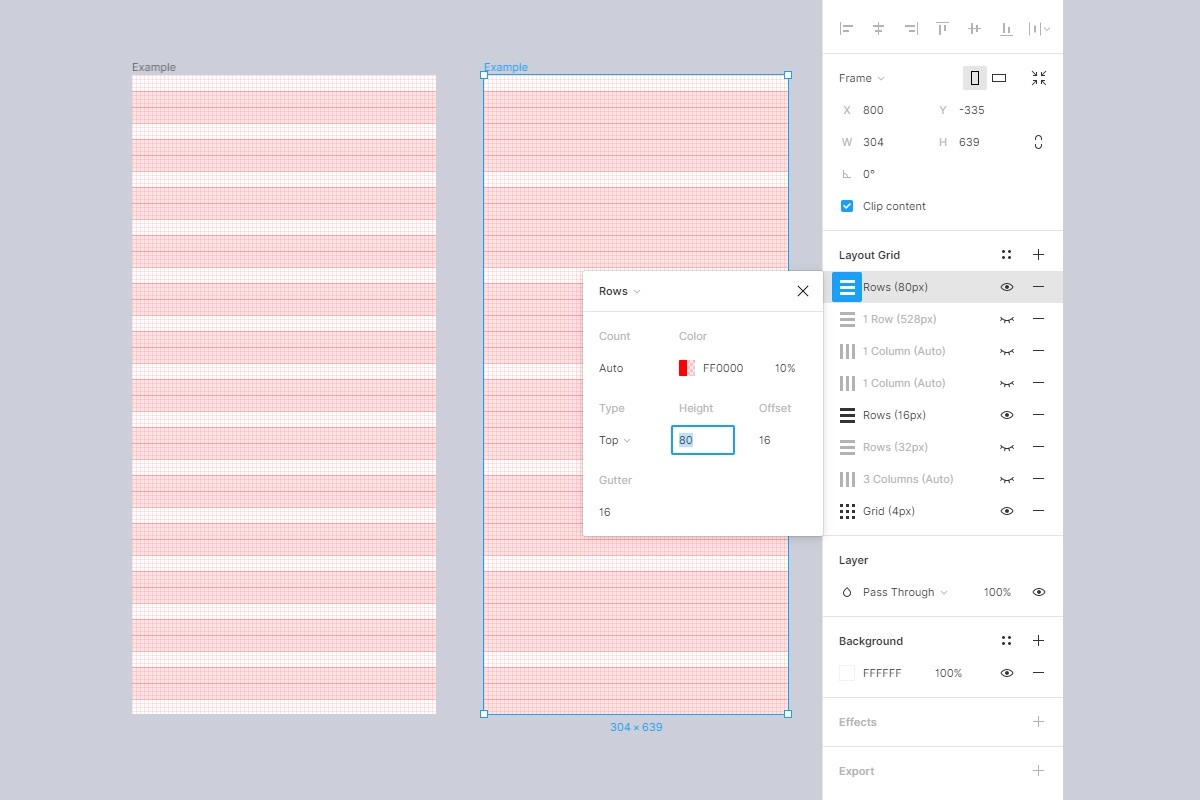Screen dimensions: 1200x800
Task: Click the align vertical centers icon
Action: (975, 29)
